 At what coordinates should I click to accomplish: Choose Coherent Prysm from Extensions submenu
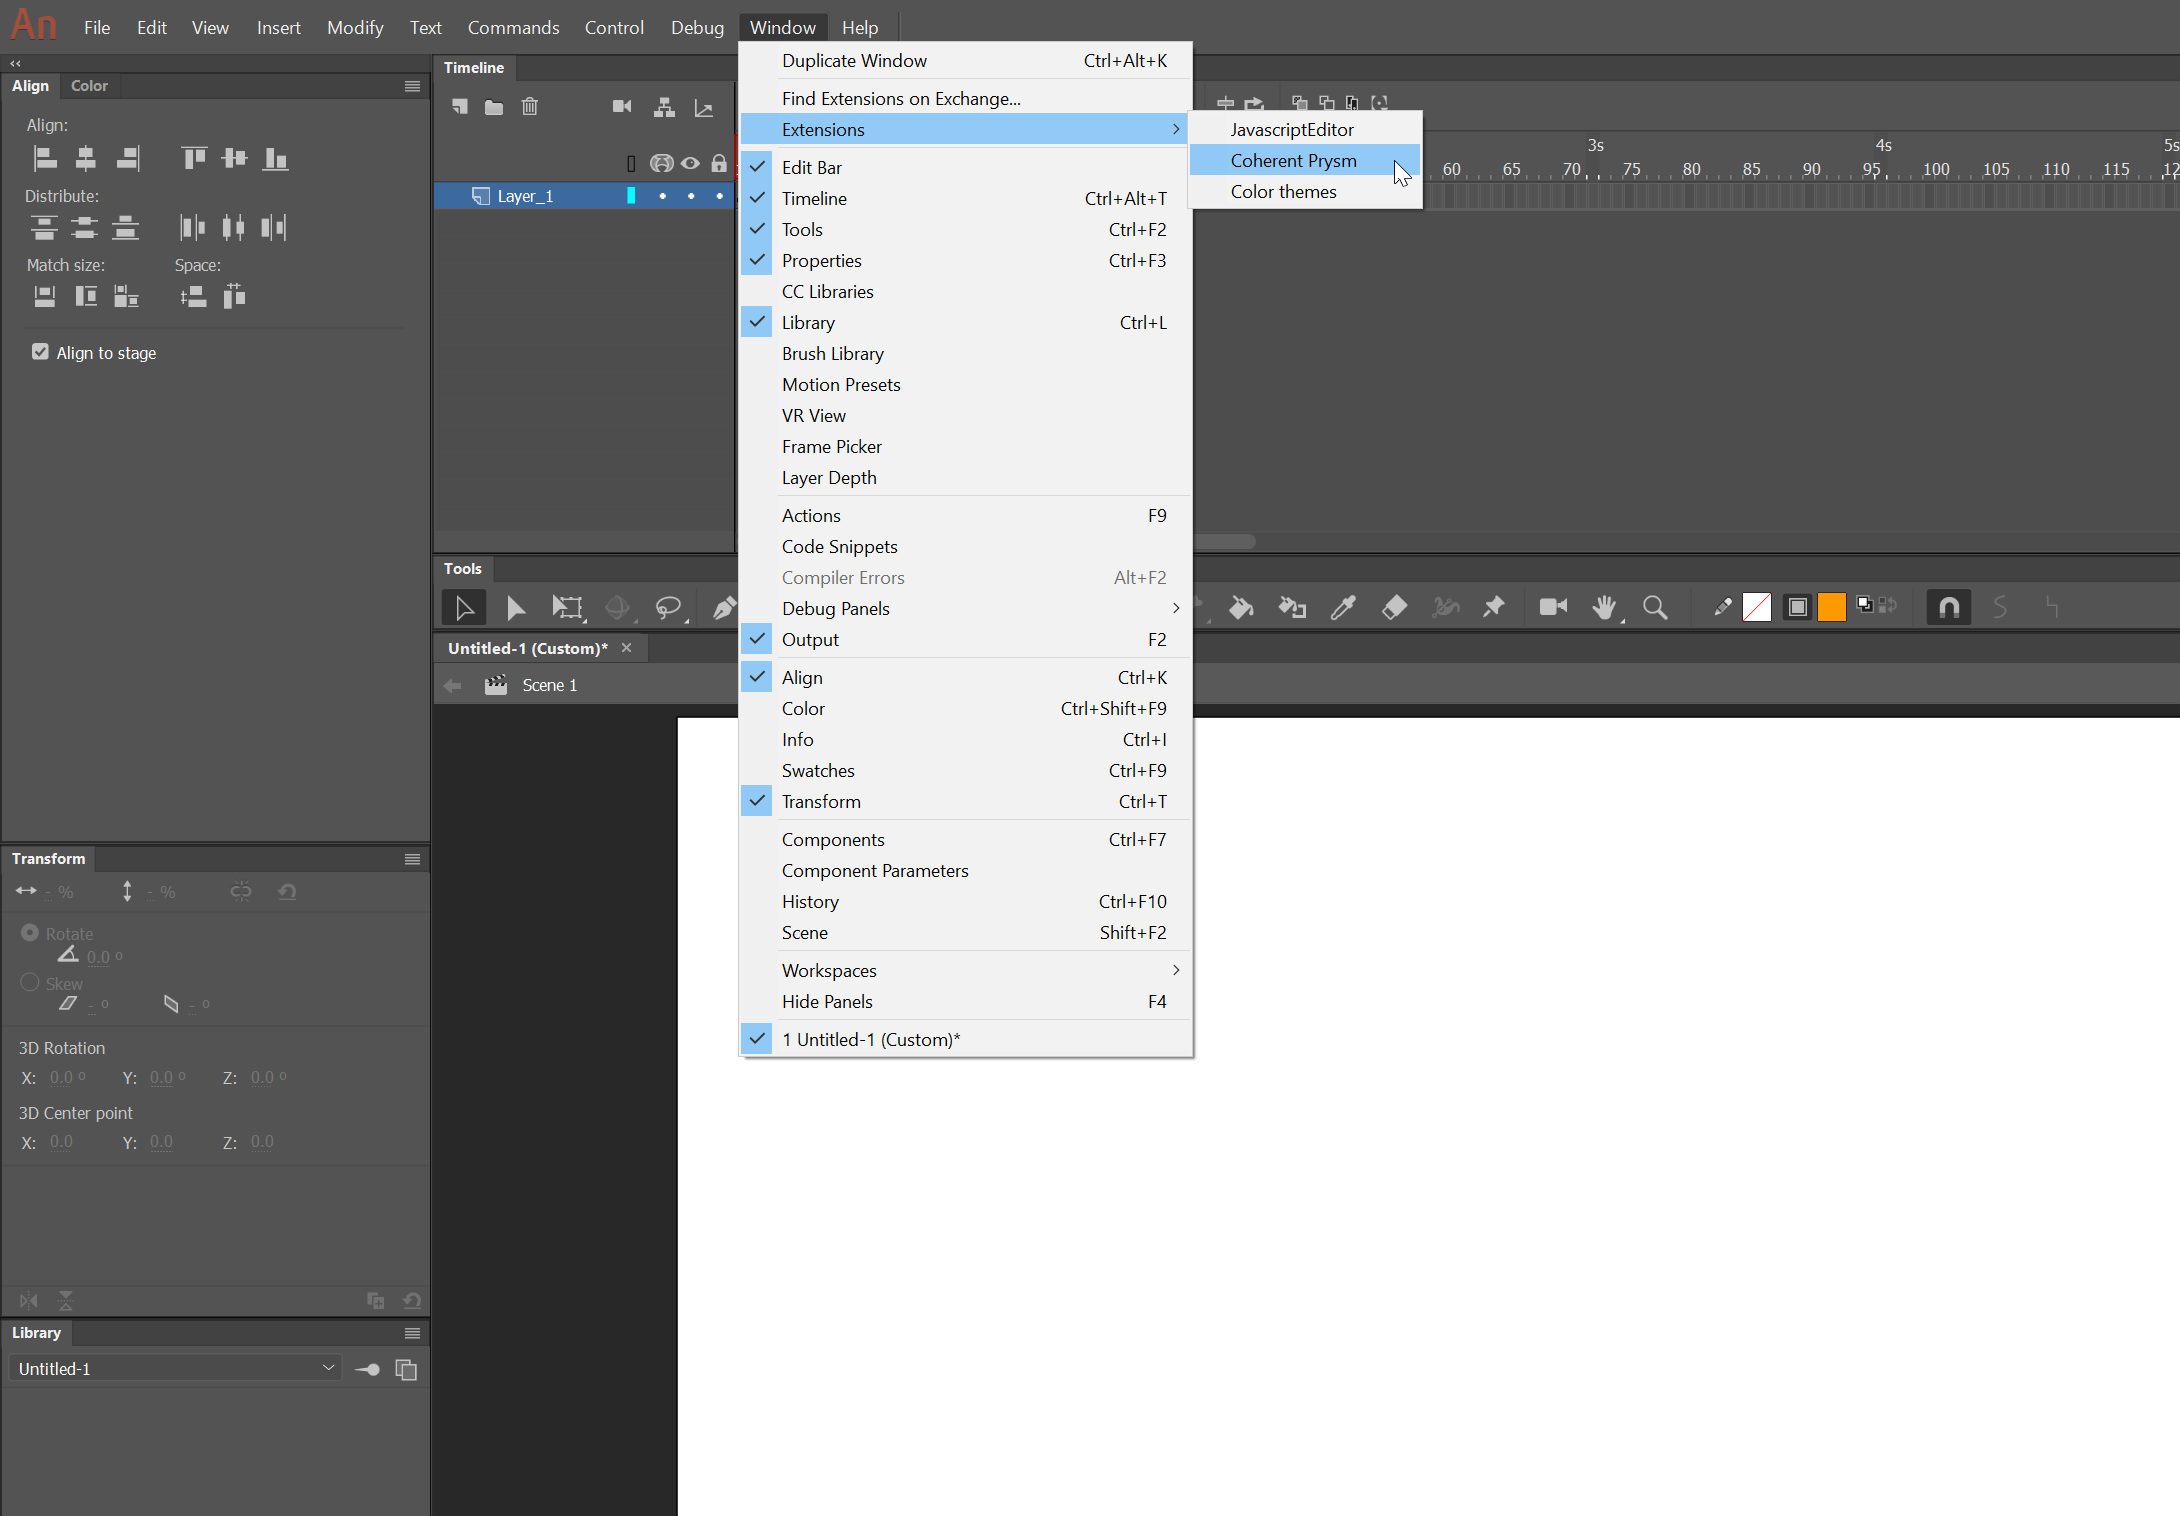pyautogui.click(x=1304, y=160)
